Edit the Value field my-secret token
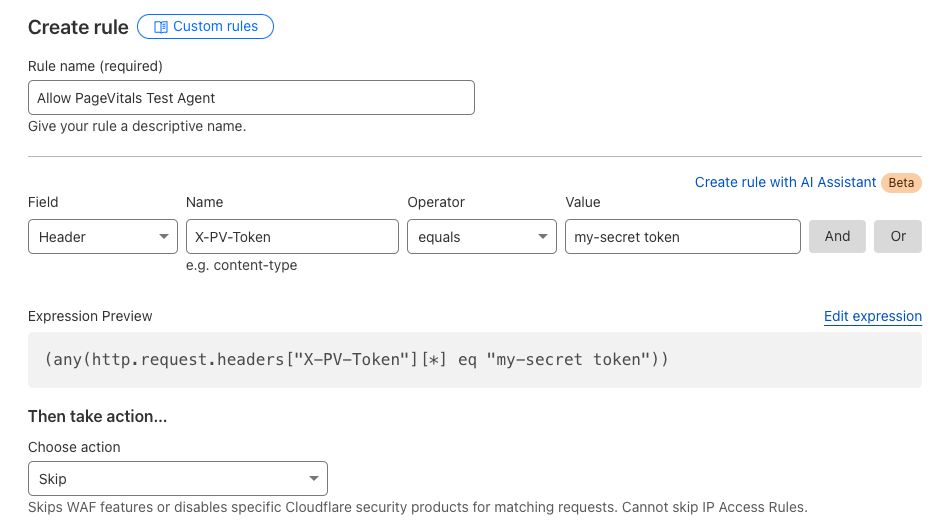Image resolution: width=950 pixels, height=526 pixels. [x=683, y=236]
